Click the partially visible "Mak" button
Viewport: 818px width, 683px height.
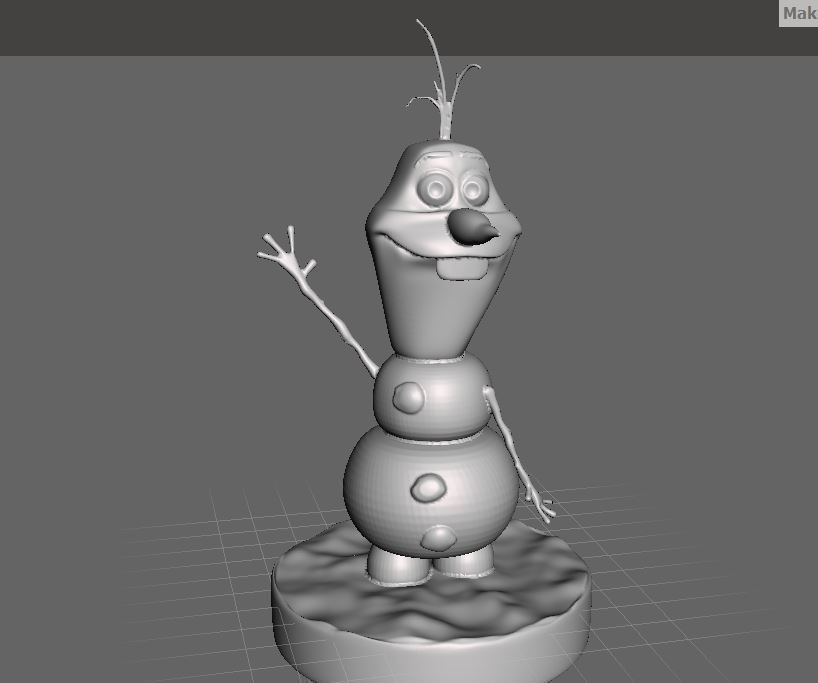(x=799, y=13)
